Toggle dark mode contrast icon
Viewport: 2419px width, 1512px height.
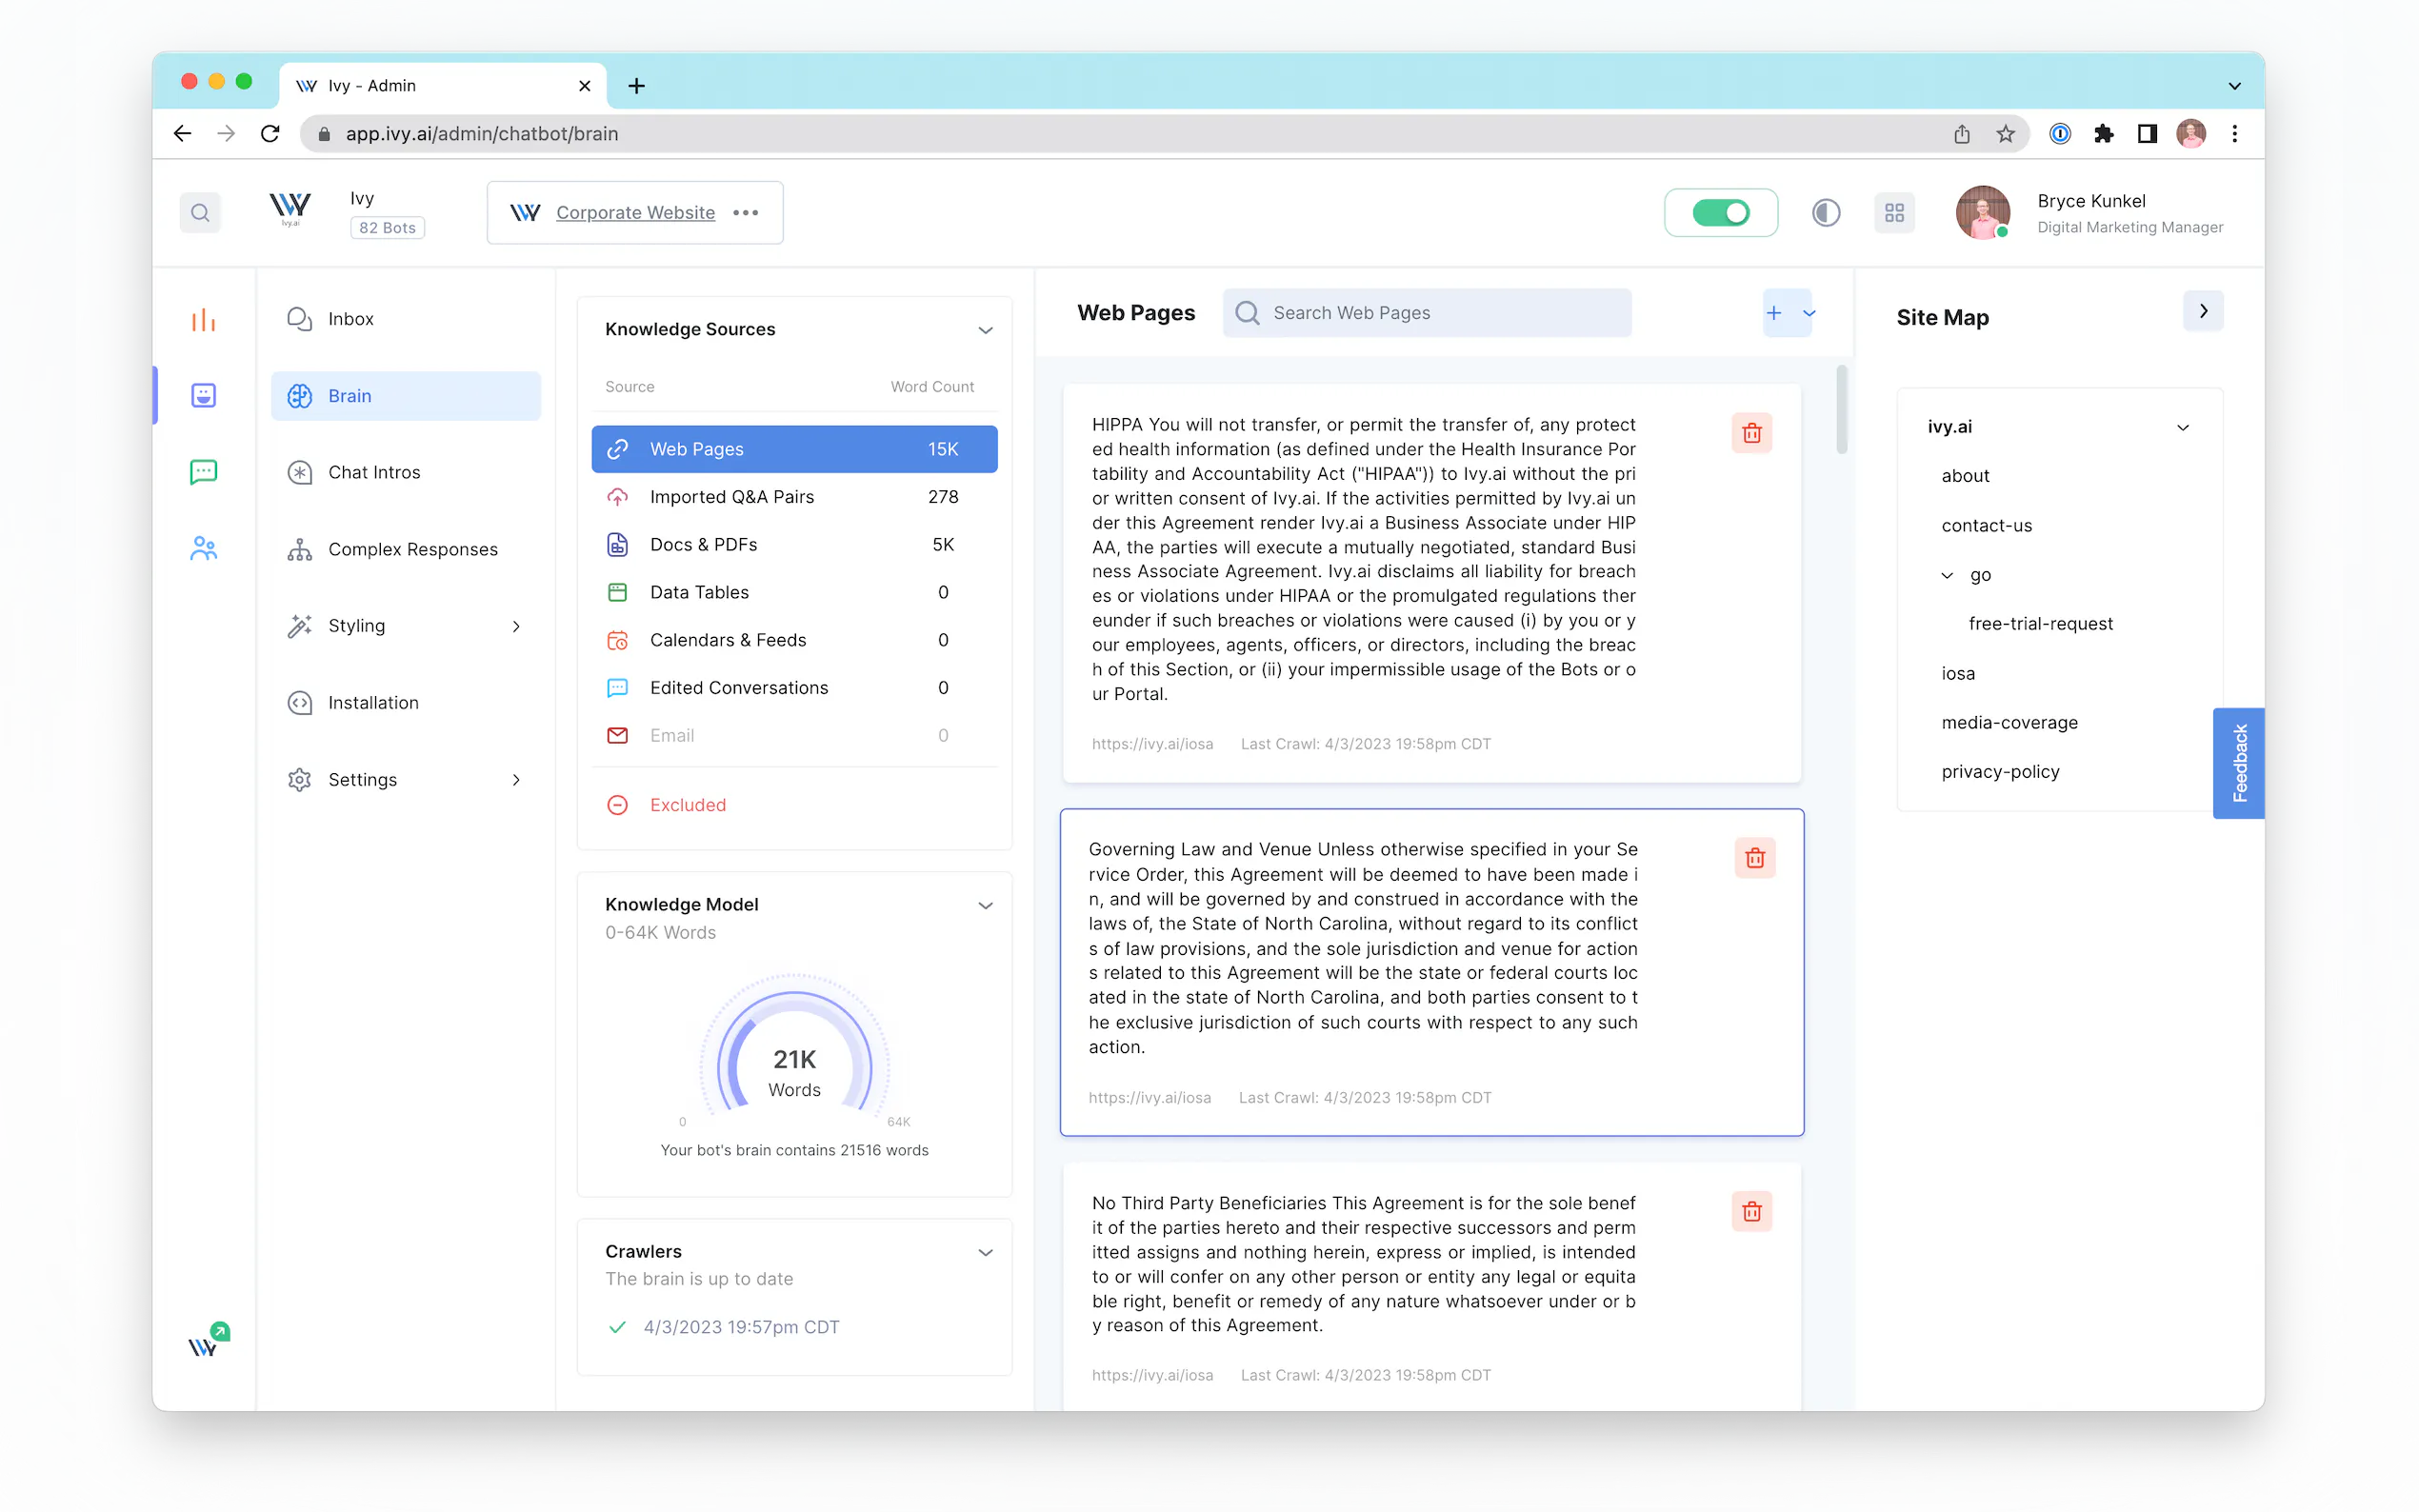[x=1825, y=213]
